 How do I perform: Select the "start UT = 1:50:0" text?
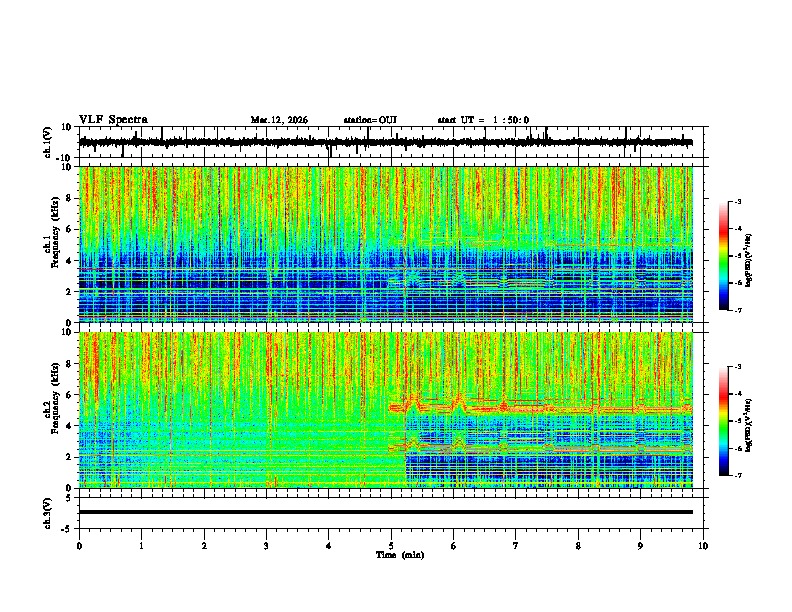click(483, 120)
